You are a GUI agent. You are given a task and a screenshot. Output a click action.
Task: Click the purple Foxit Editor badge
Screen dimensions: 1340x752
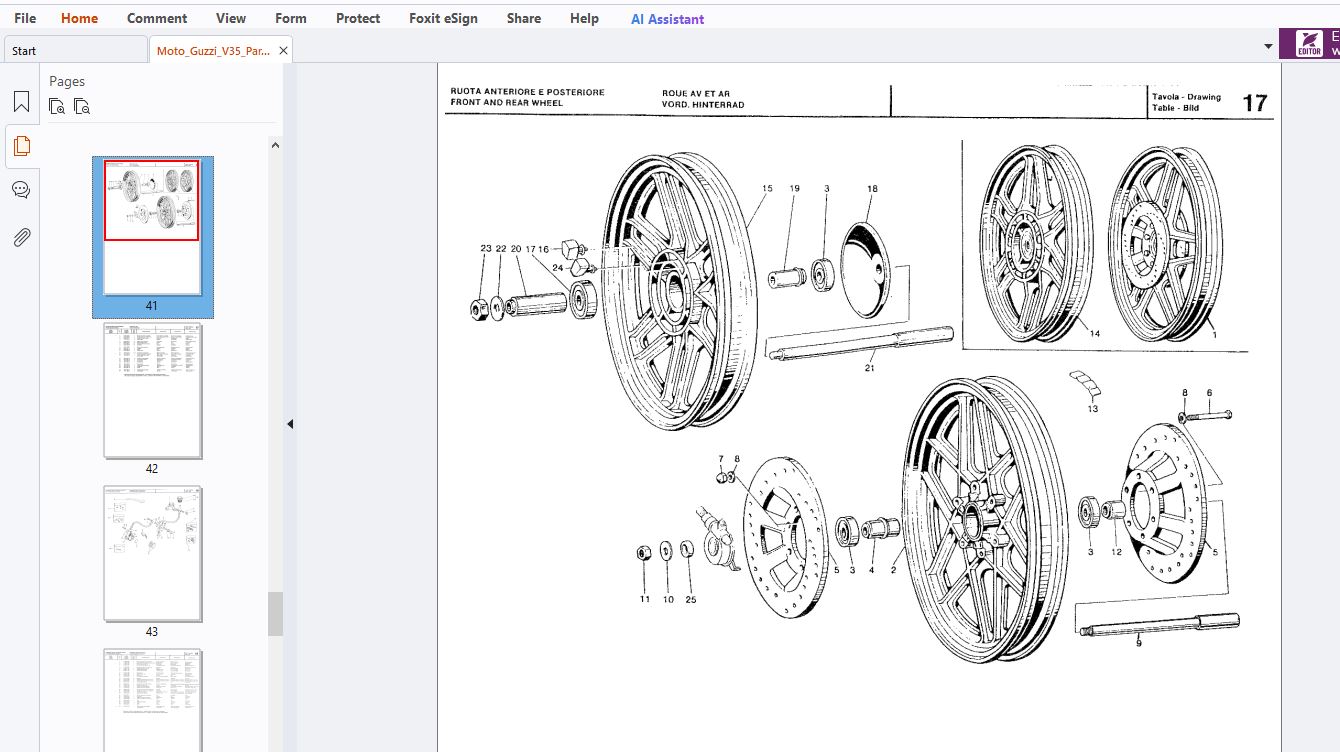[1311, 44]
